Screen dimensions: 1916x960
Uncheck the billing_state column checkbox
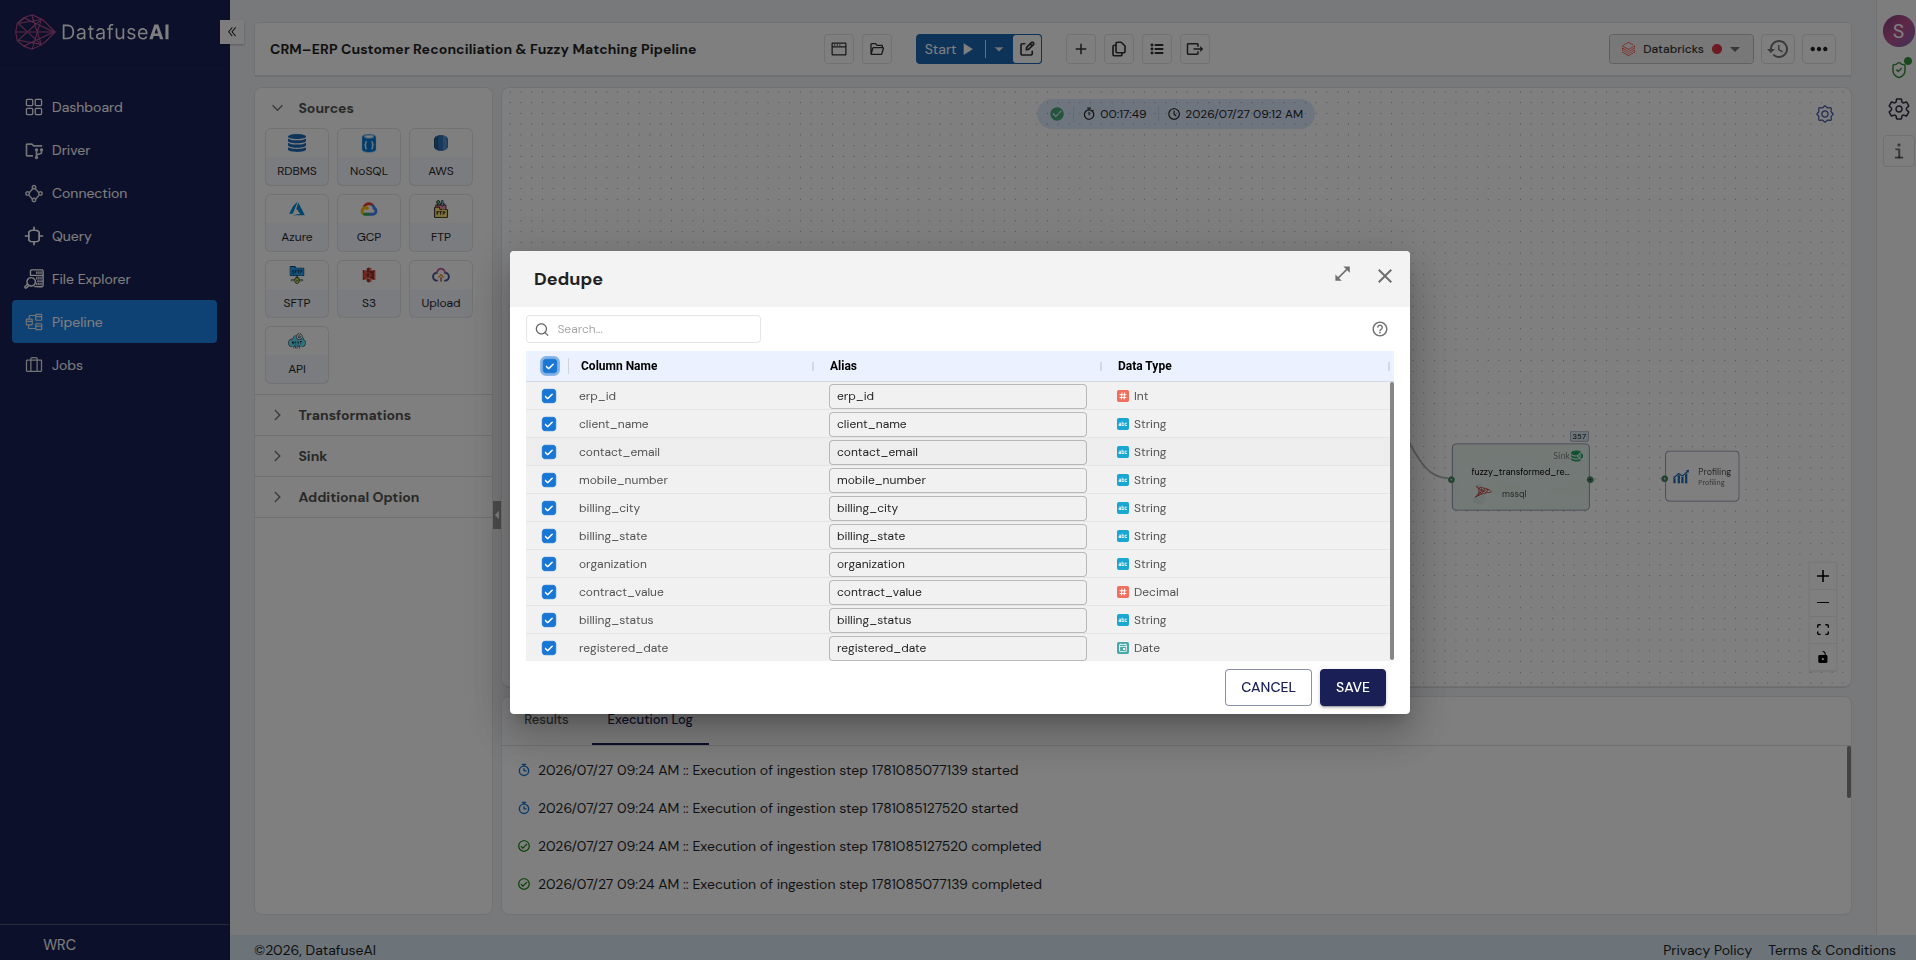point(549,536)
